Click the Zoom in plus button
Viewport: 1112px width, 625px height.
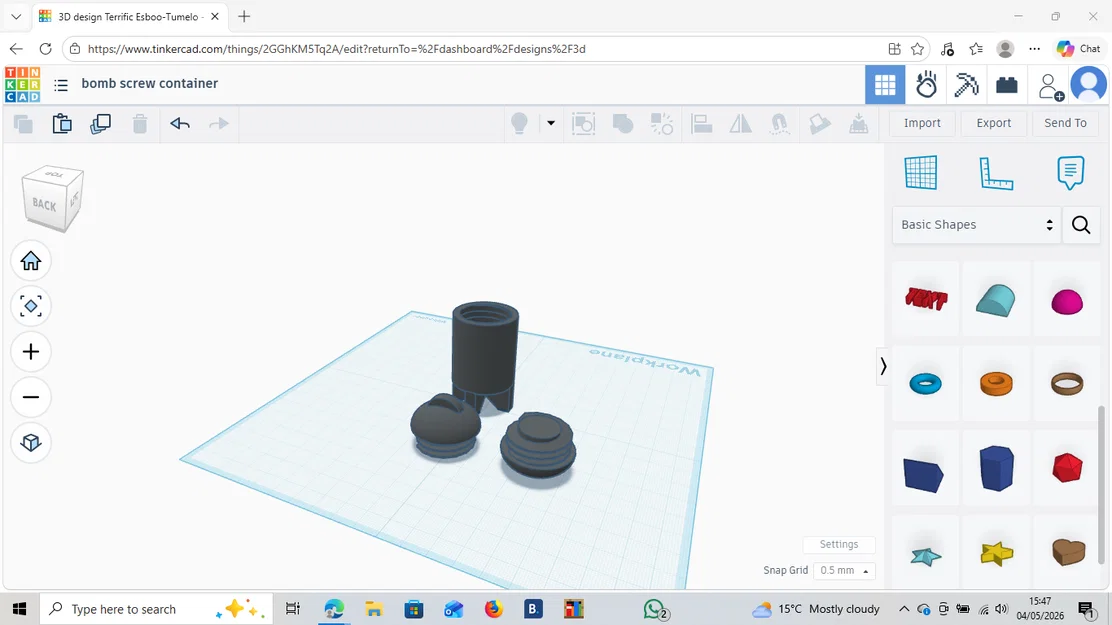pyautogui.click(x=30, y=352)
